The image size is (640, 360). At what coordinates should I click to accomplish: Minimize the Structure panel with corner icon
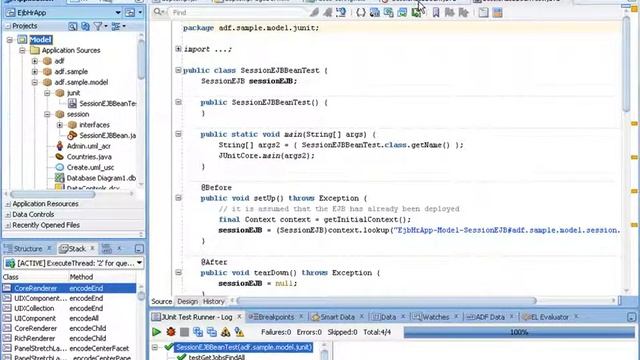click(139, 249)
